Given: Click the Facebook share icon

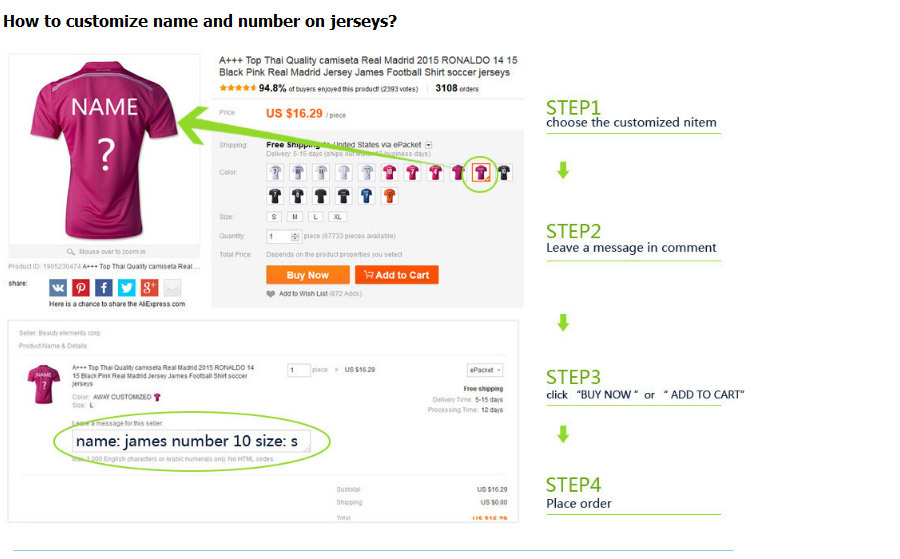Looking at the screenshot, I should [x=104, y=288].
